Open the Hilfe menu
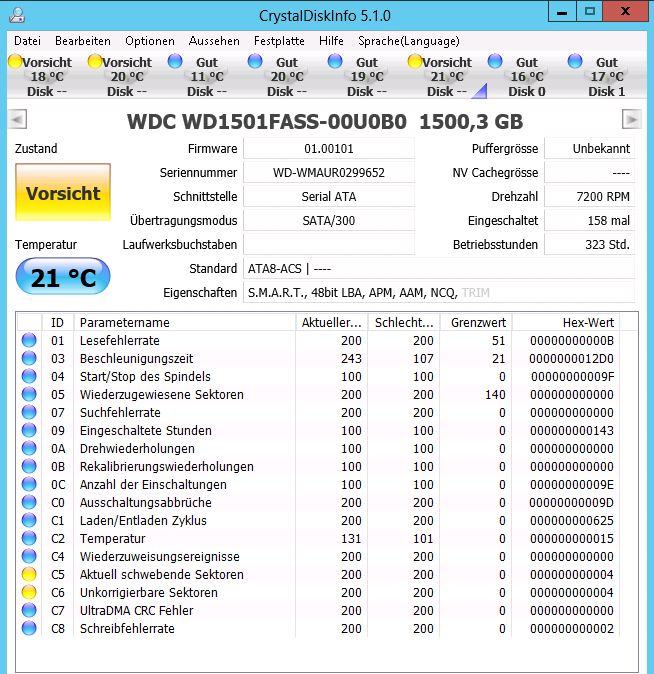Viewport: 654px width, 674px height. [331, 41]
